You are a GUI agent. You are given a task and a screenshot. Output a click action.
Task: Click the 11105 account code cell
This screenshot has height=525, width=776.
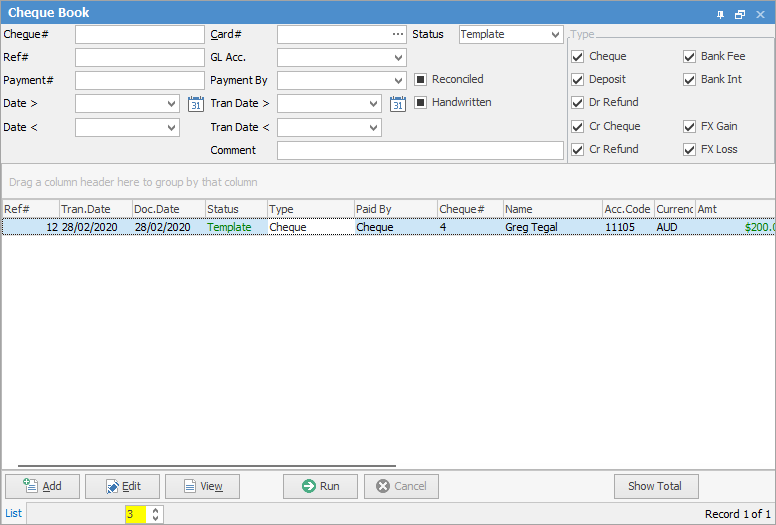pyautogui.click(x=629, y=227)
